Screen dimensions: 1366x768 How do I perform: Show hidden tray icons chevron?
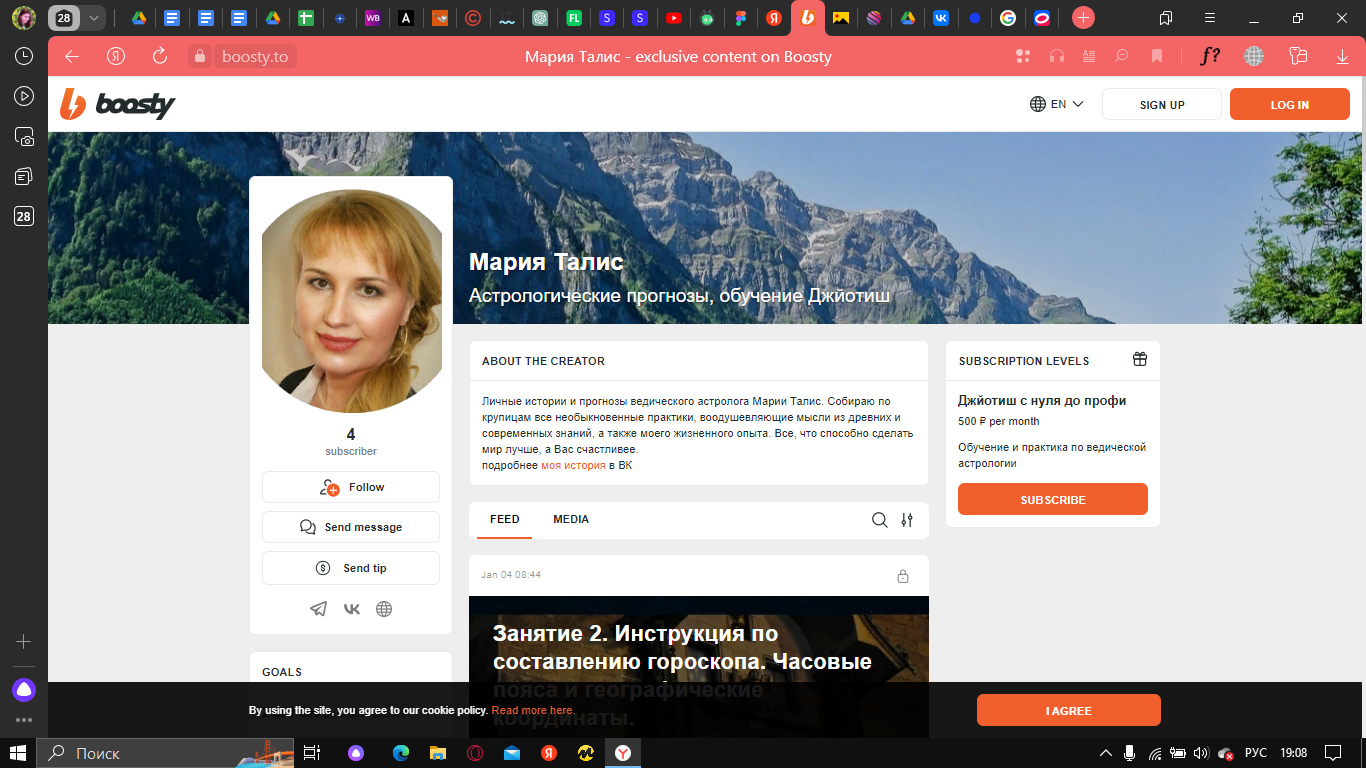point(1105,752)
